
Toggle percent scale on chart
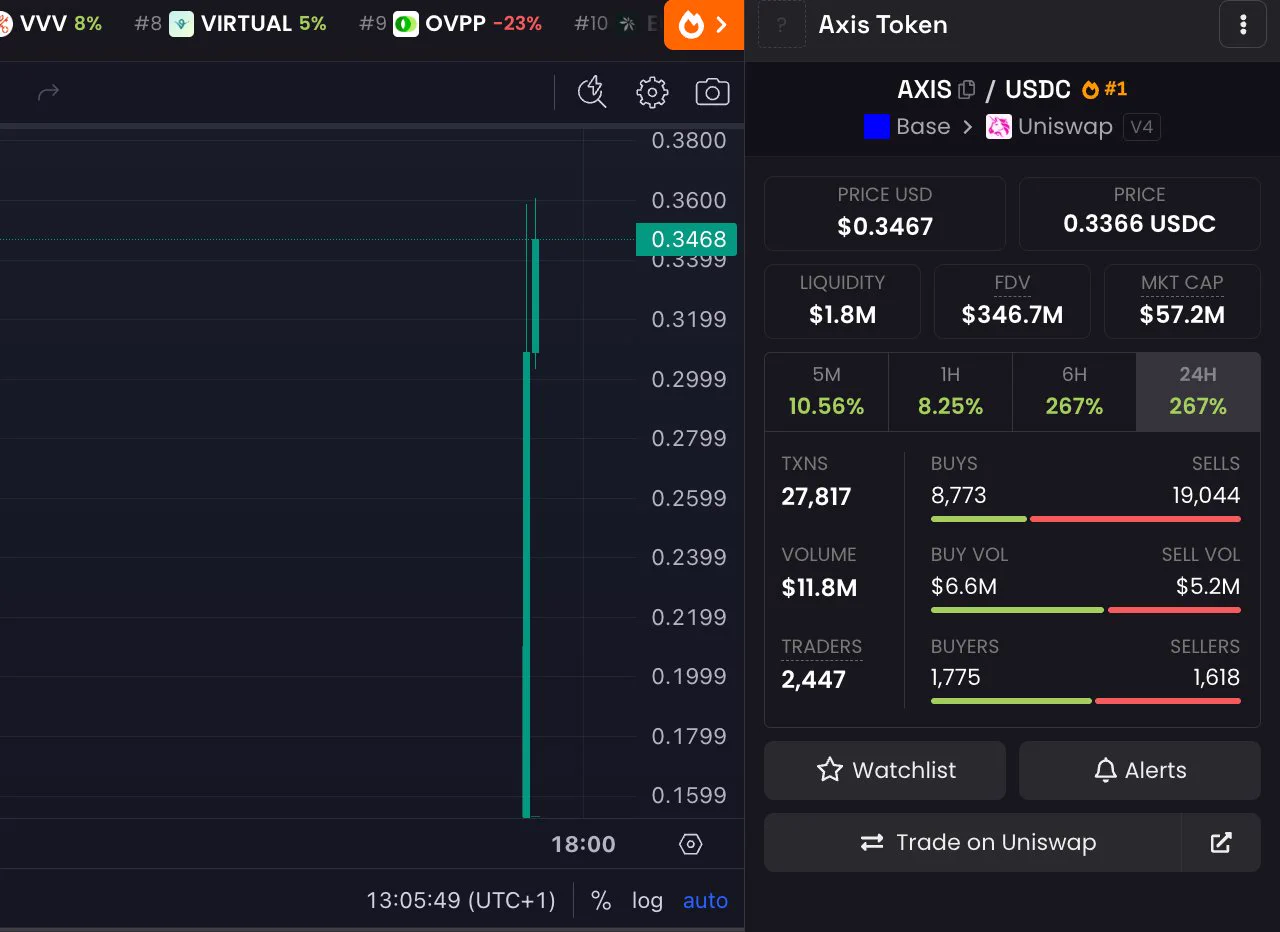601,901
